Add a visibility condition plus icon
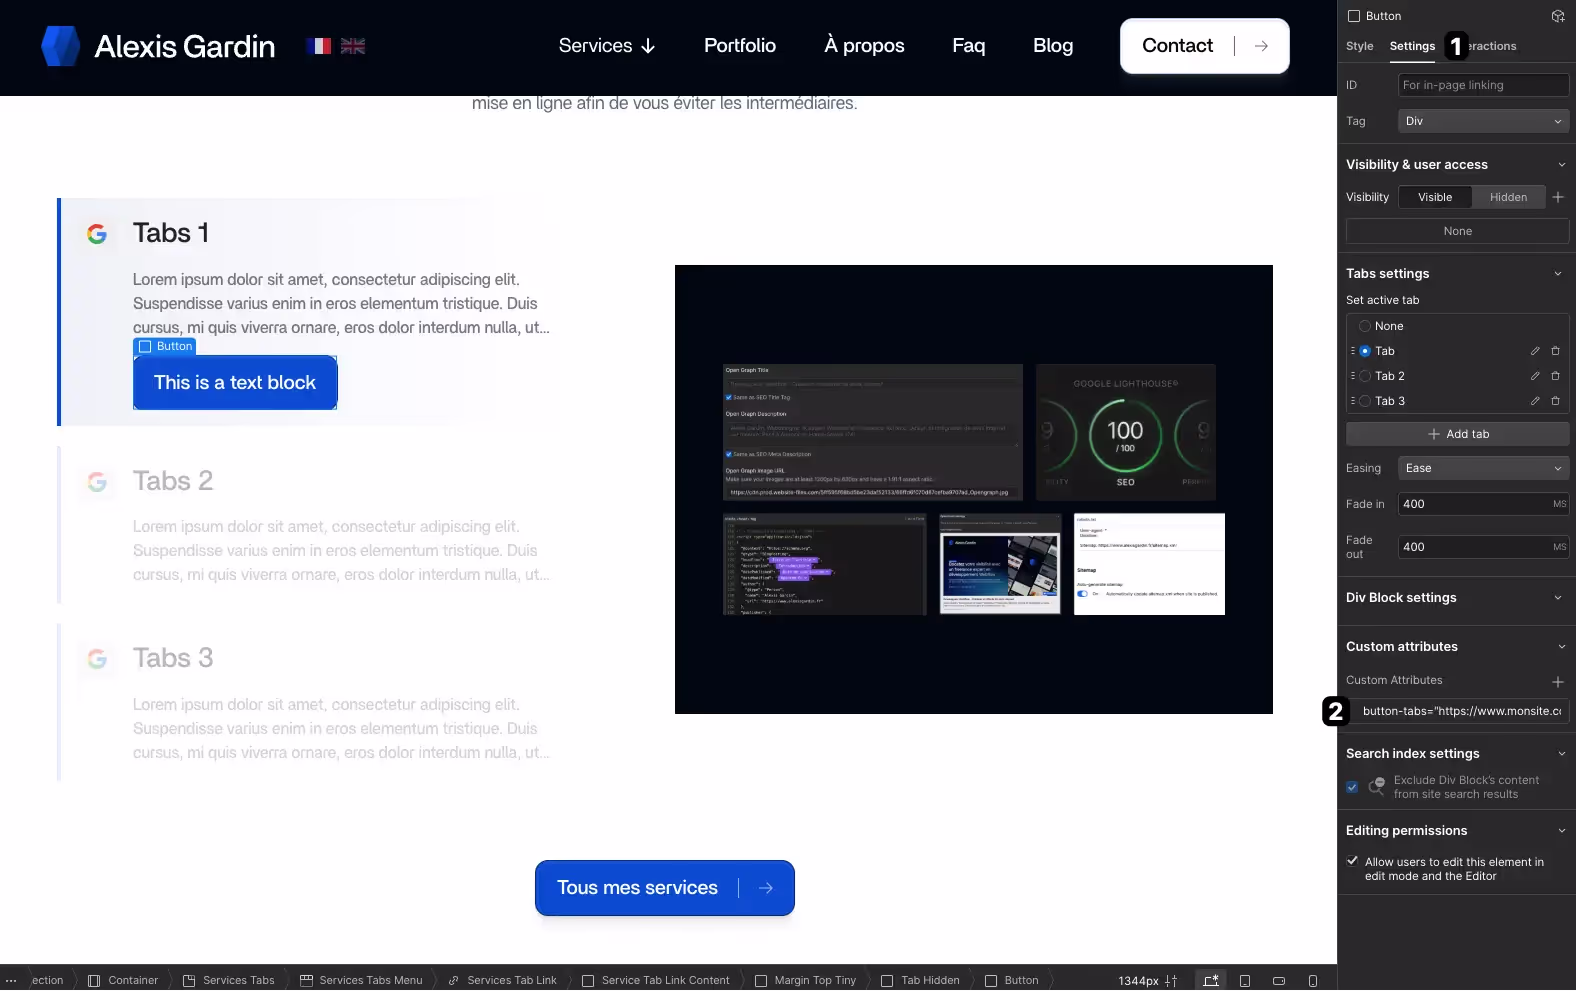1576x991 pixels. 1558,197
